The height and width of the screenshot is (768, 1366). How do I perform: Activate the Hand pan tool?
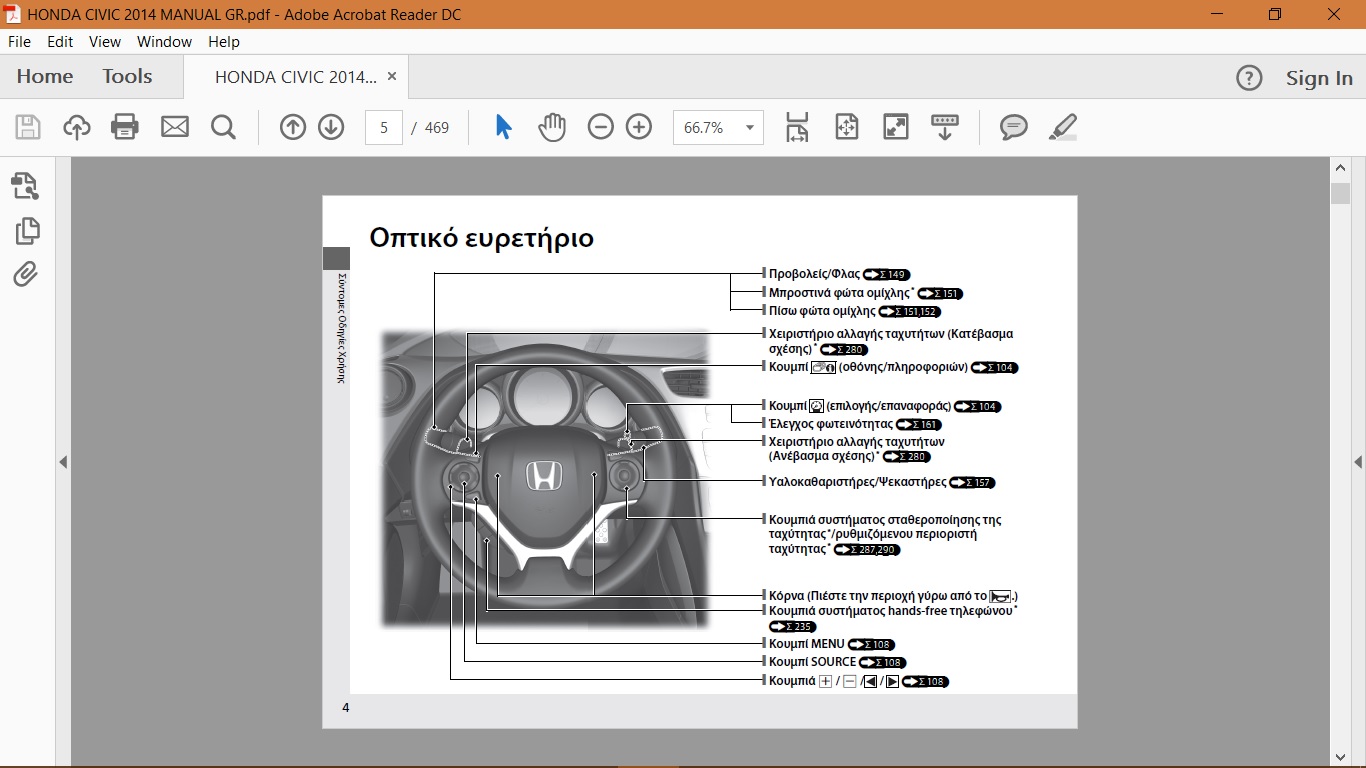[x=552, y=127]
